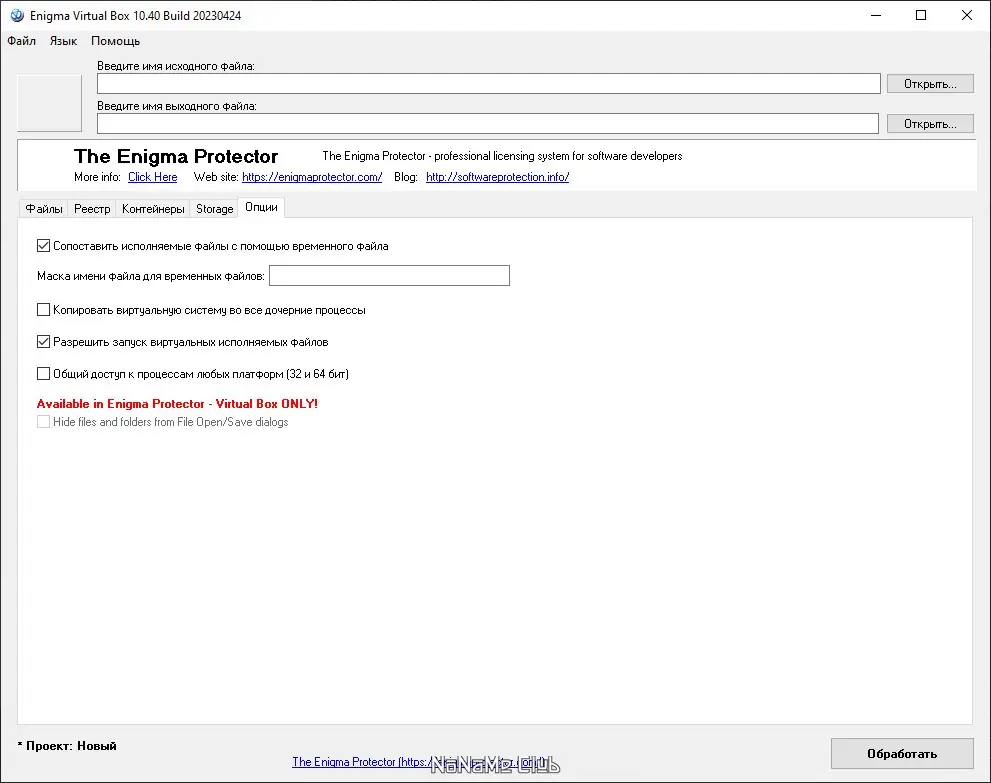Maximize the Enigma Virtual Box window
The width and height of the screenshot is (991, 783).
click(921, 15)
